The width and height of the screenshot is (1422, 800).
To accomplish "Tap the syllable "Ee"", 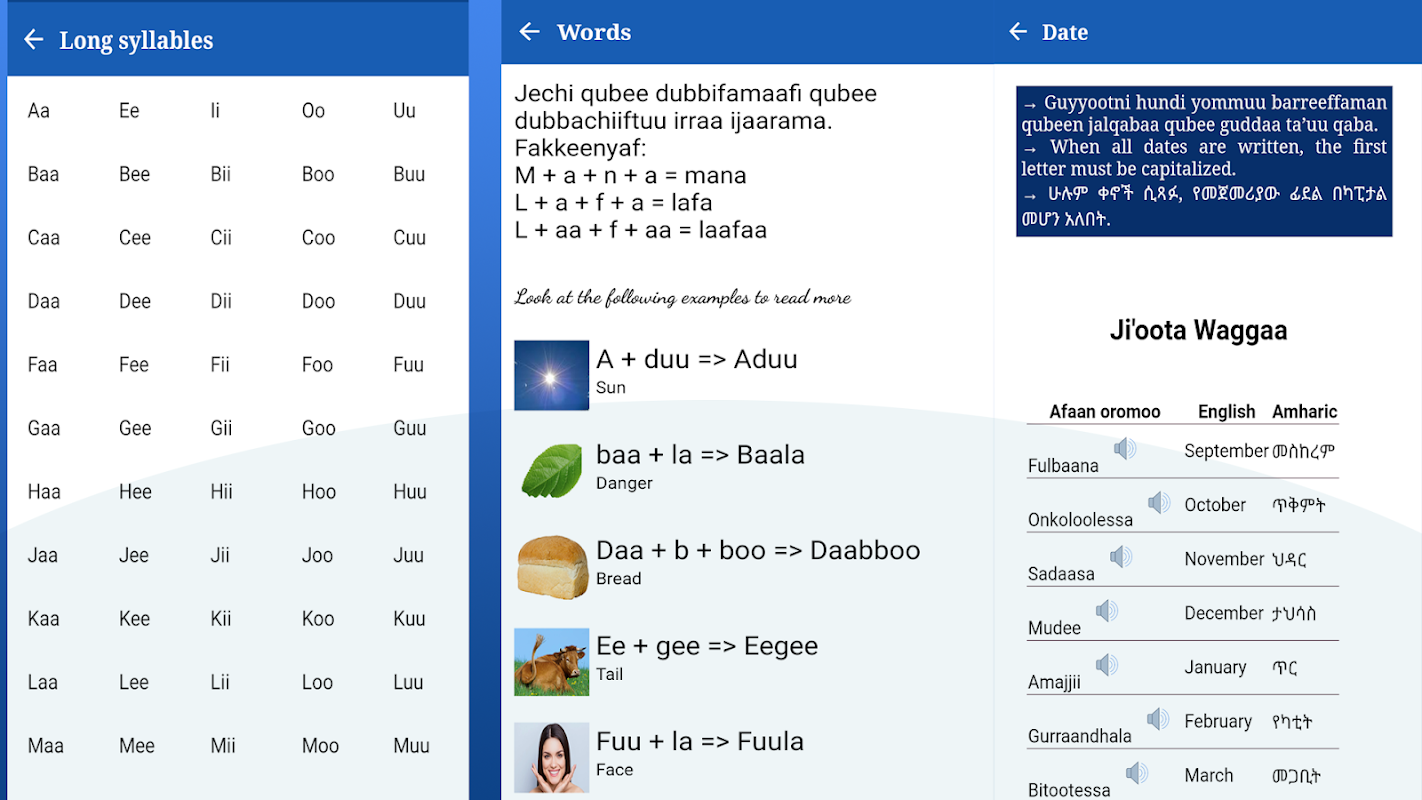I will (x=129, y=111).
